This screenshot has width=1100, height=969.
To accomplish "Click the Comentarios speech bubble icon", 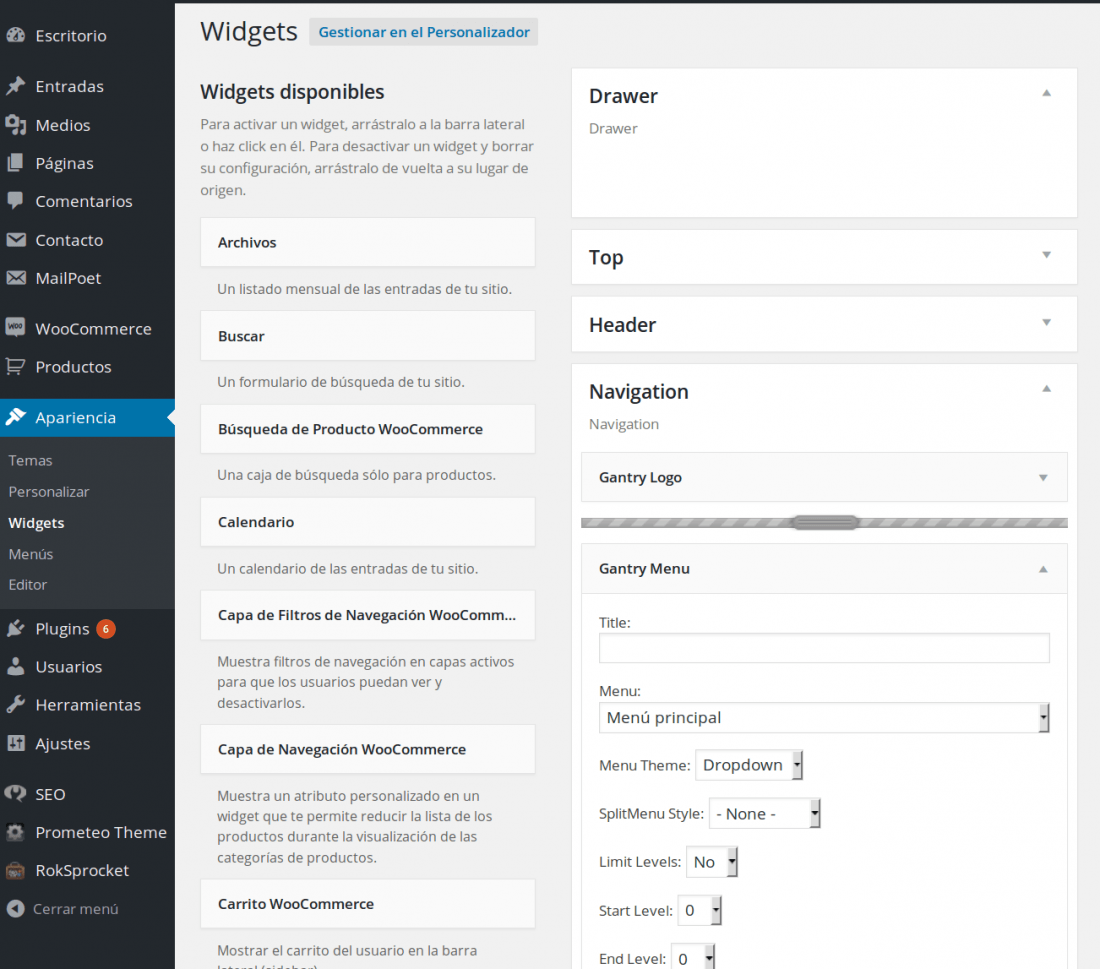I will coord(15,201).
